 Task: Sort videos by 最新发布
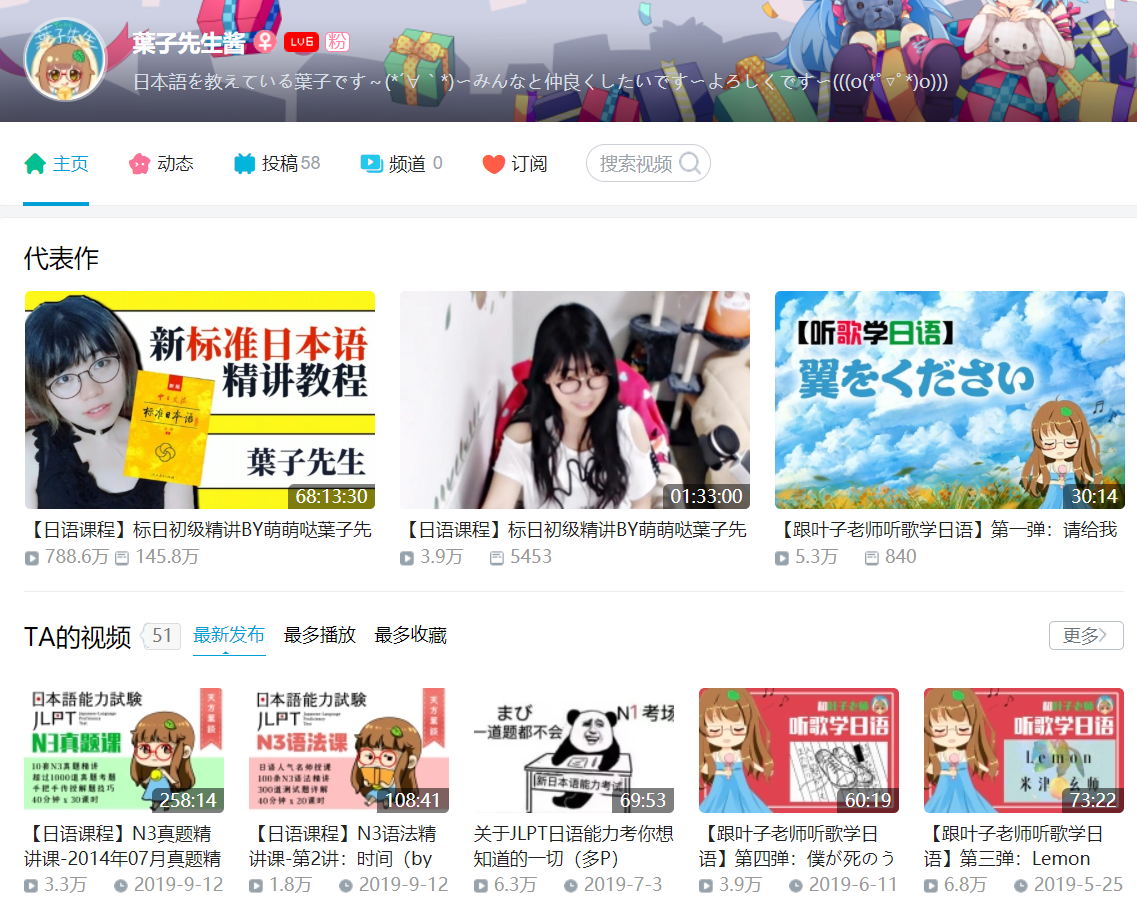tap(229, 635)
